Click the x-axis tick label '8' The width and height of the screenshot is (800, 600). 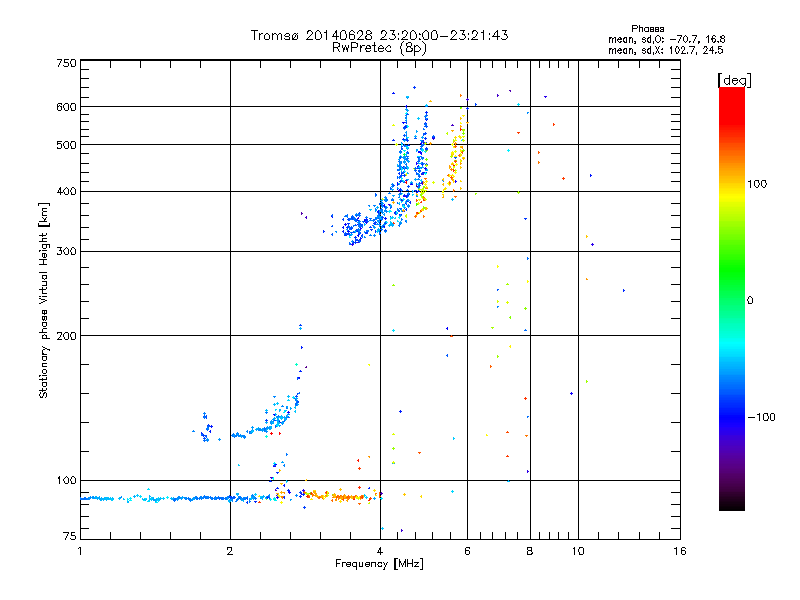[530, 551]
